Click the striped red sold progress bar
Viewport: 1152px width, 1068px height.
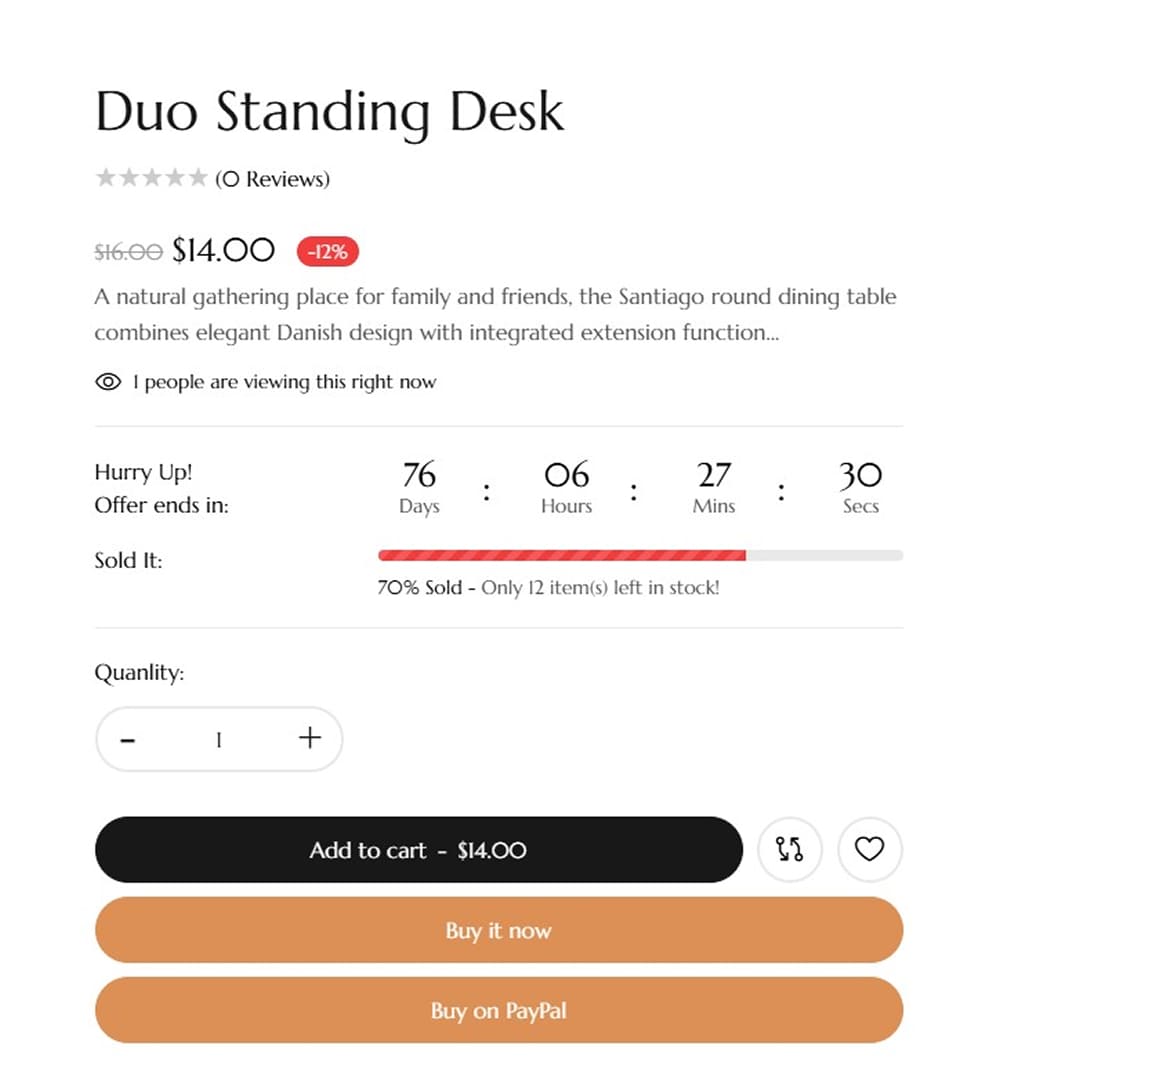(561, 555)
